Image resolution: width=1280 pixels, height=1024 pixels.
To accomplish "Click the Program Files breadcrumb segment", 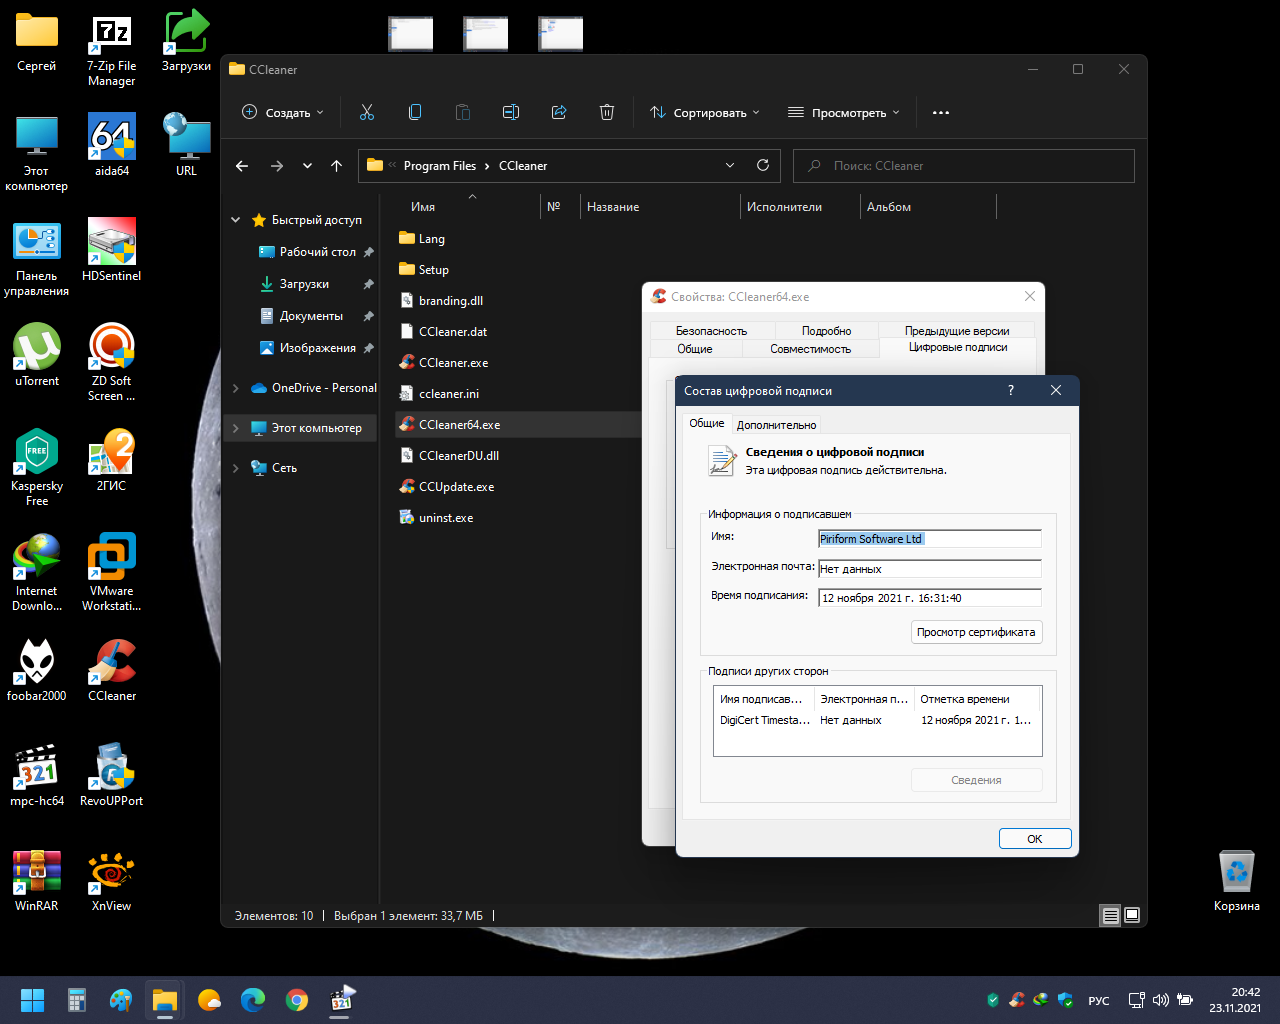I will coord(440,166).
